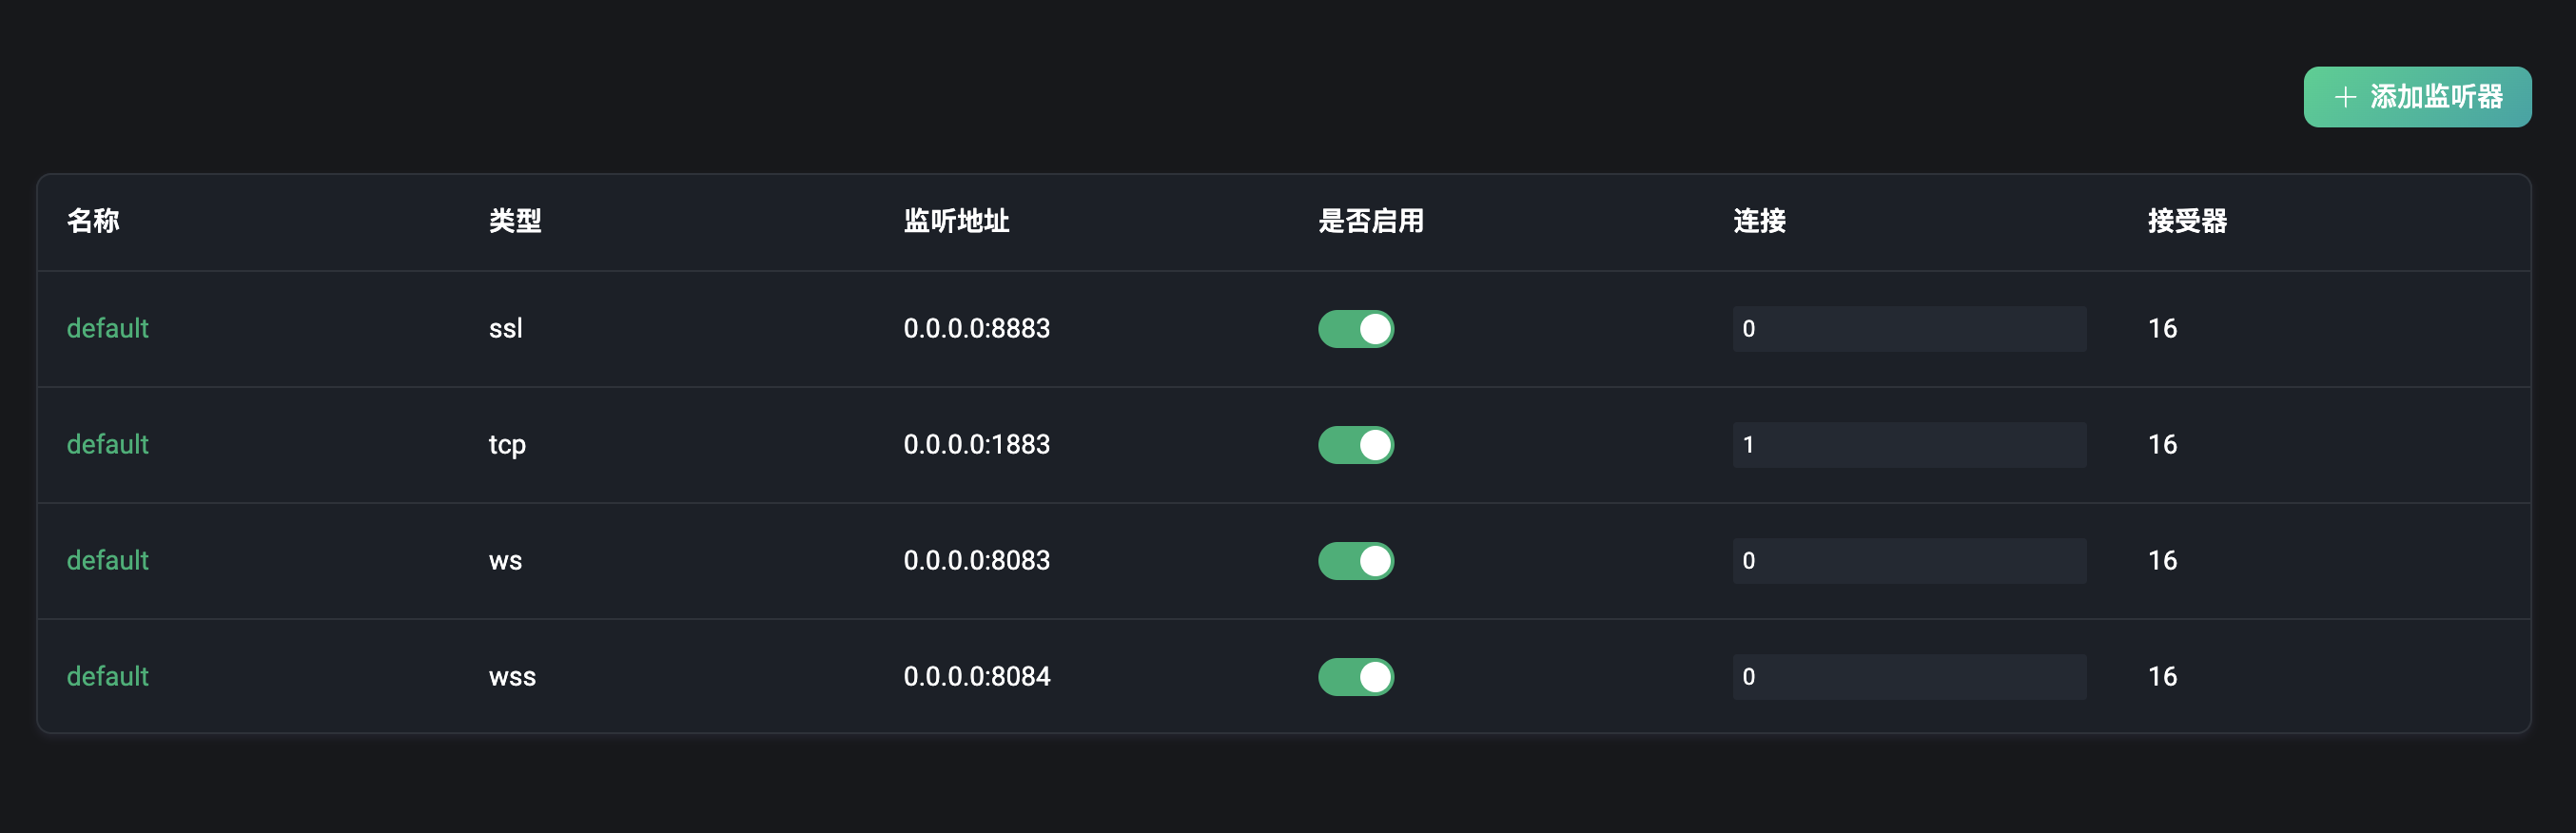Open the default ws listener details

[107, 560]
